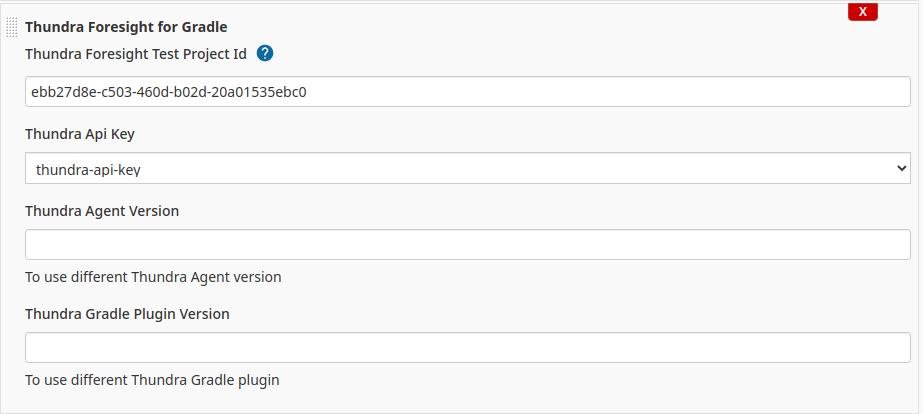
Task: Focus the Test Project Id input field
Action: tap(467, 91)
